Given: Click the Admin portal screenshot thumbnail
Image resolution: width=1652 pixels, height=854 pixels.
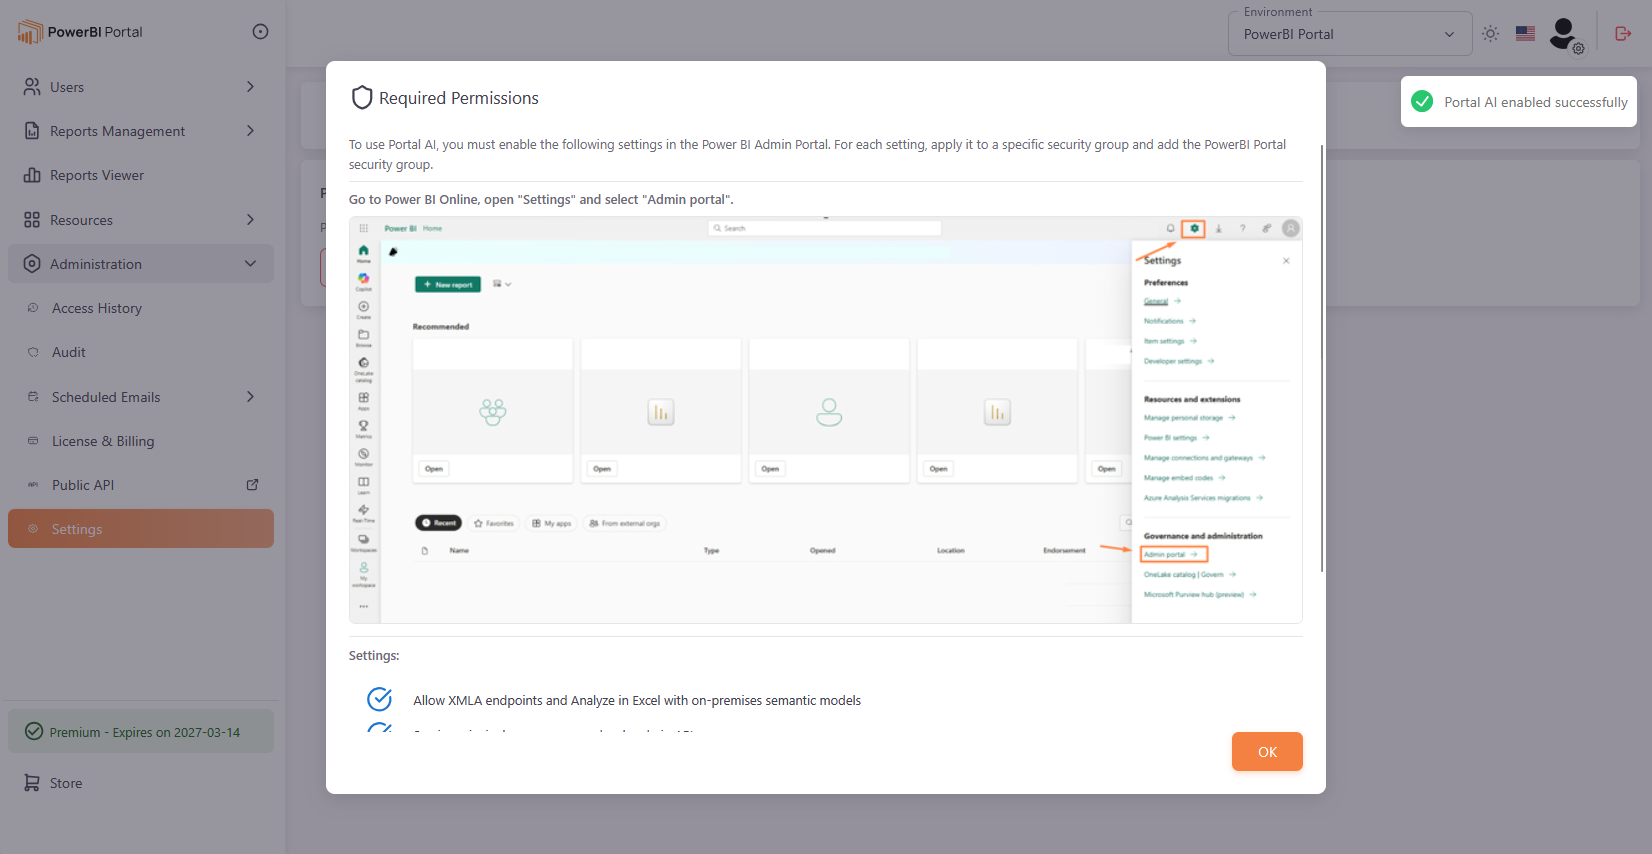Looking at the screenshot, I should tap(826, 420).
